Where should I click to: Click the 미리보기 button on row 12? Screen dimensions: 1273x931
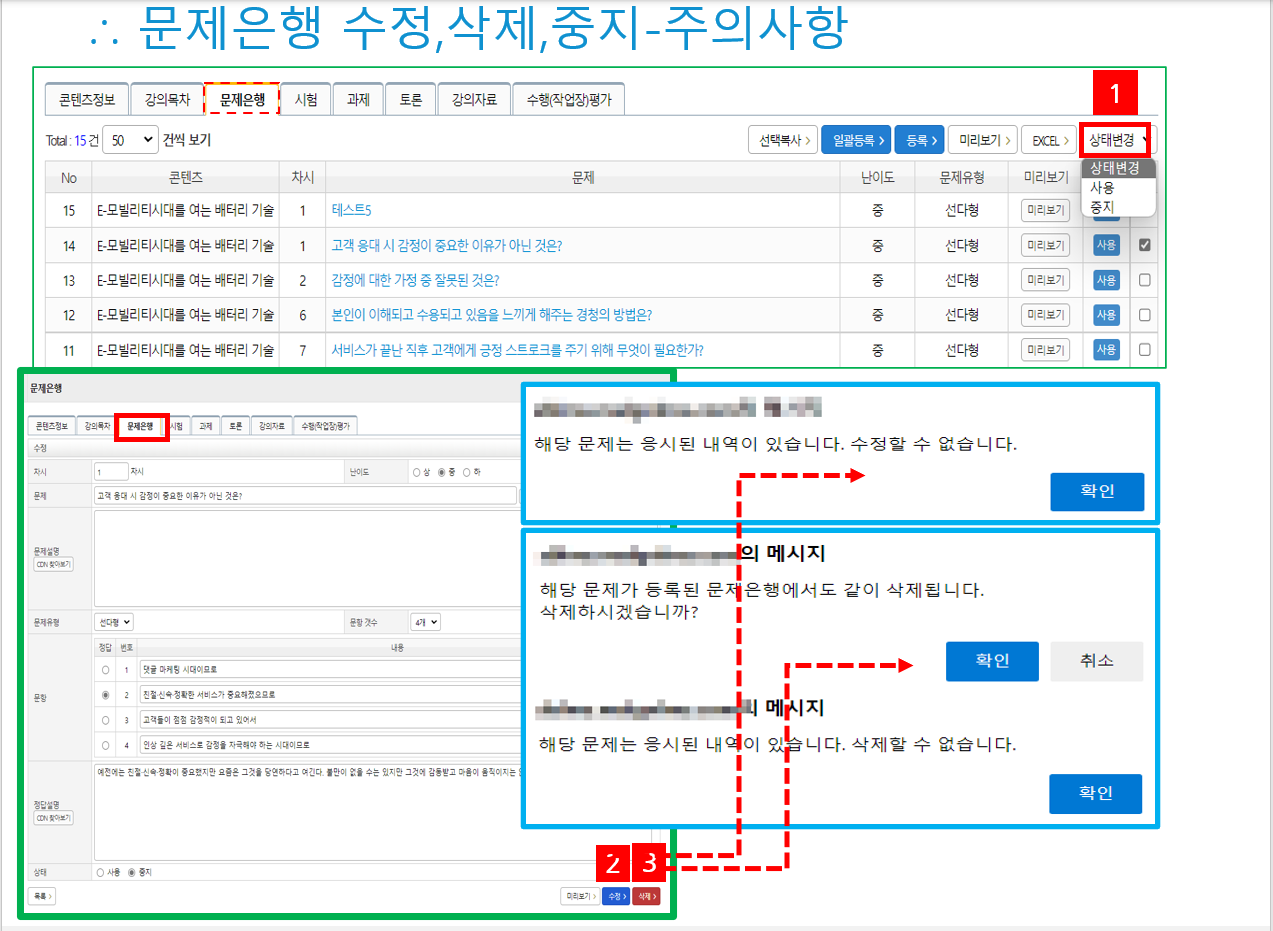(x=1045, y=315)
